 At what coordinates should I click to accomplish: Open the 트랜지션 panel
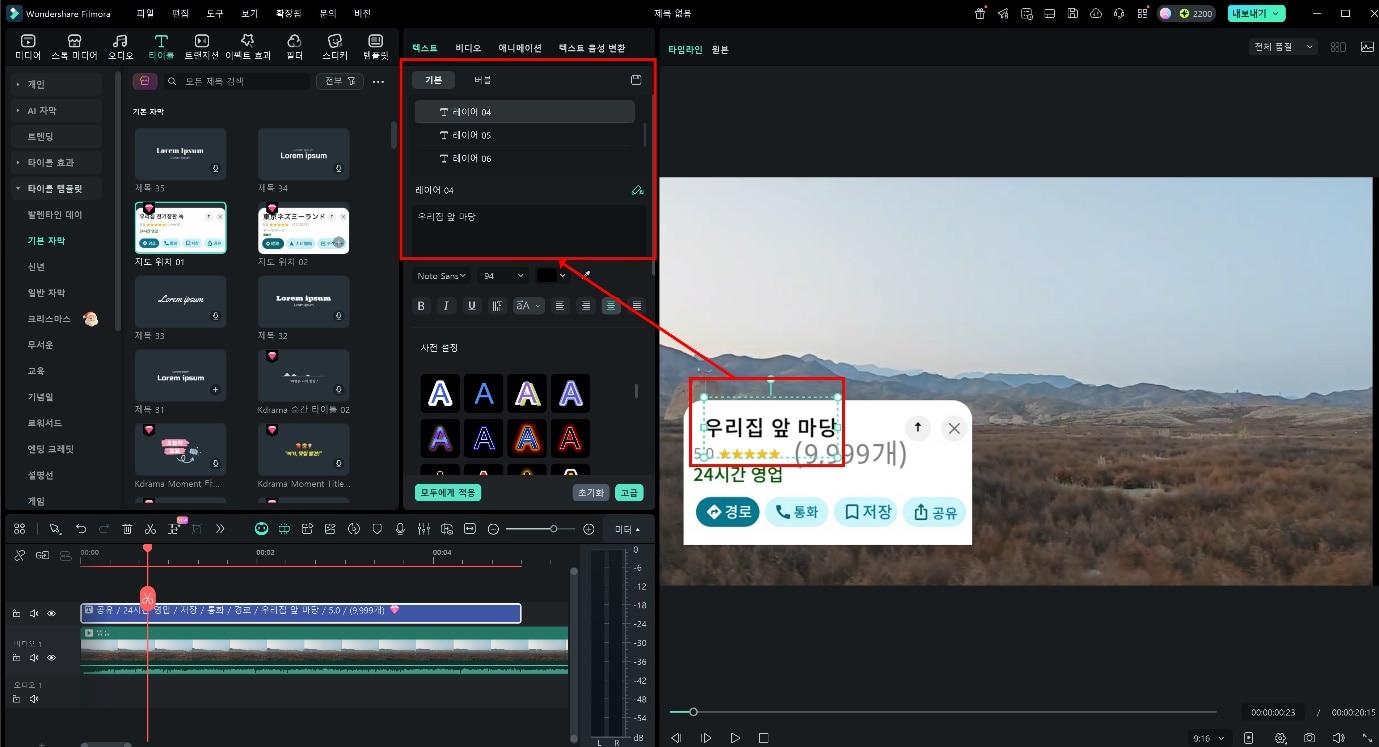(201, 45)
